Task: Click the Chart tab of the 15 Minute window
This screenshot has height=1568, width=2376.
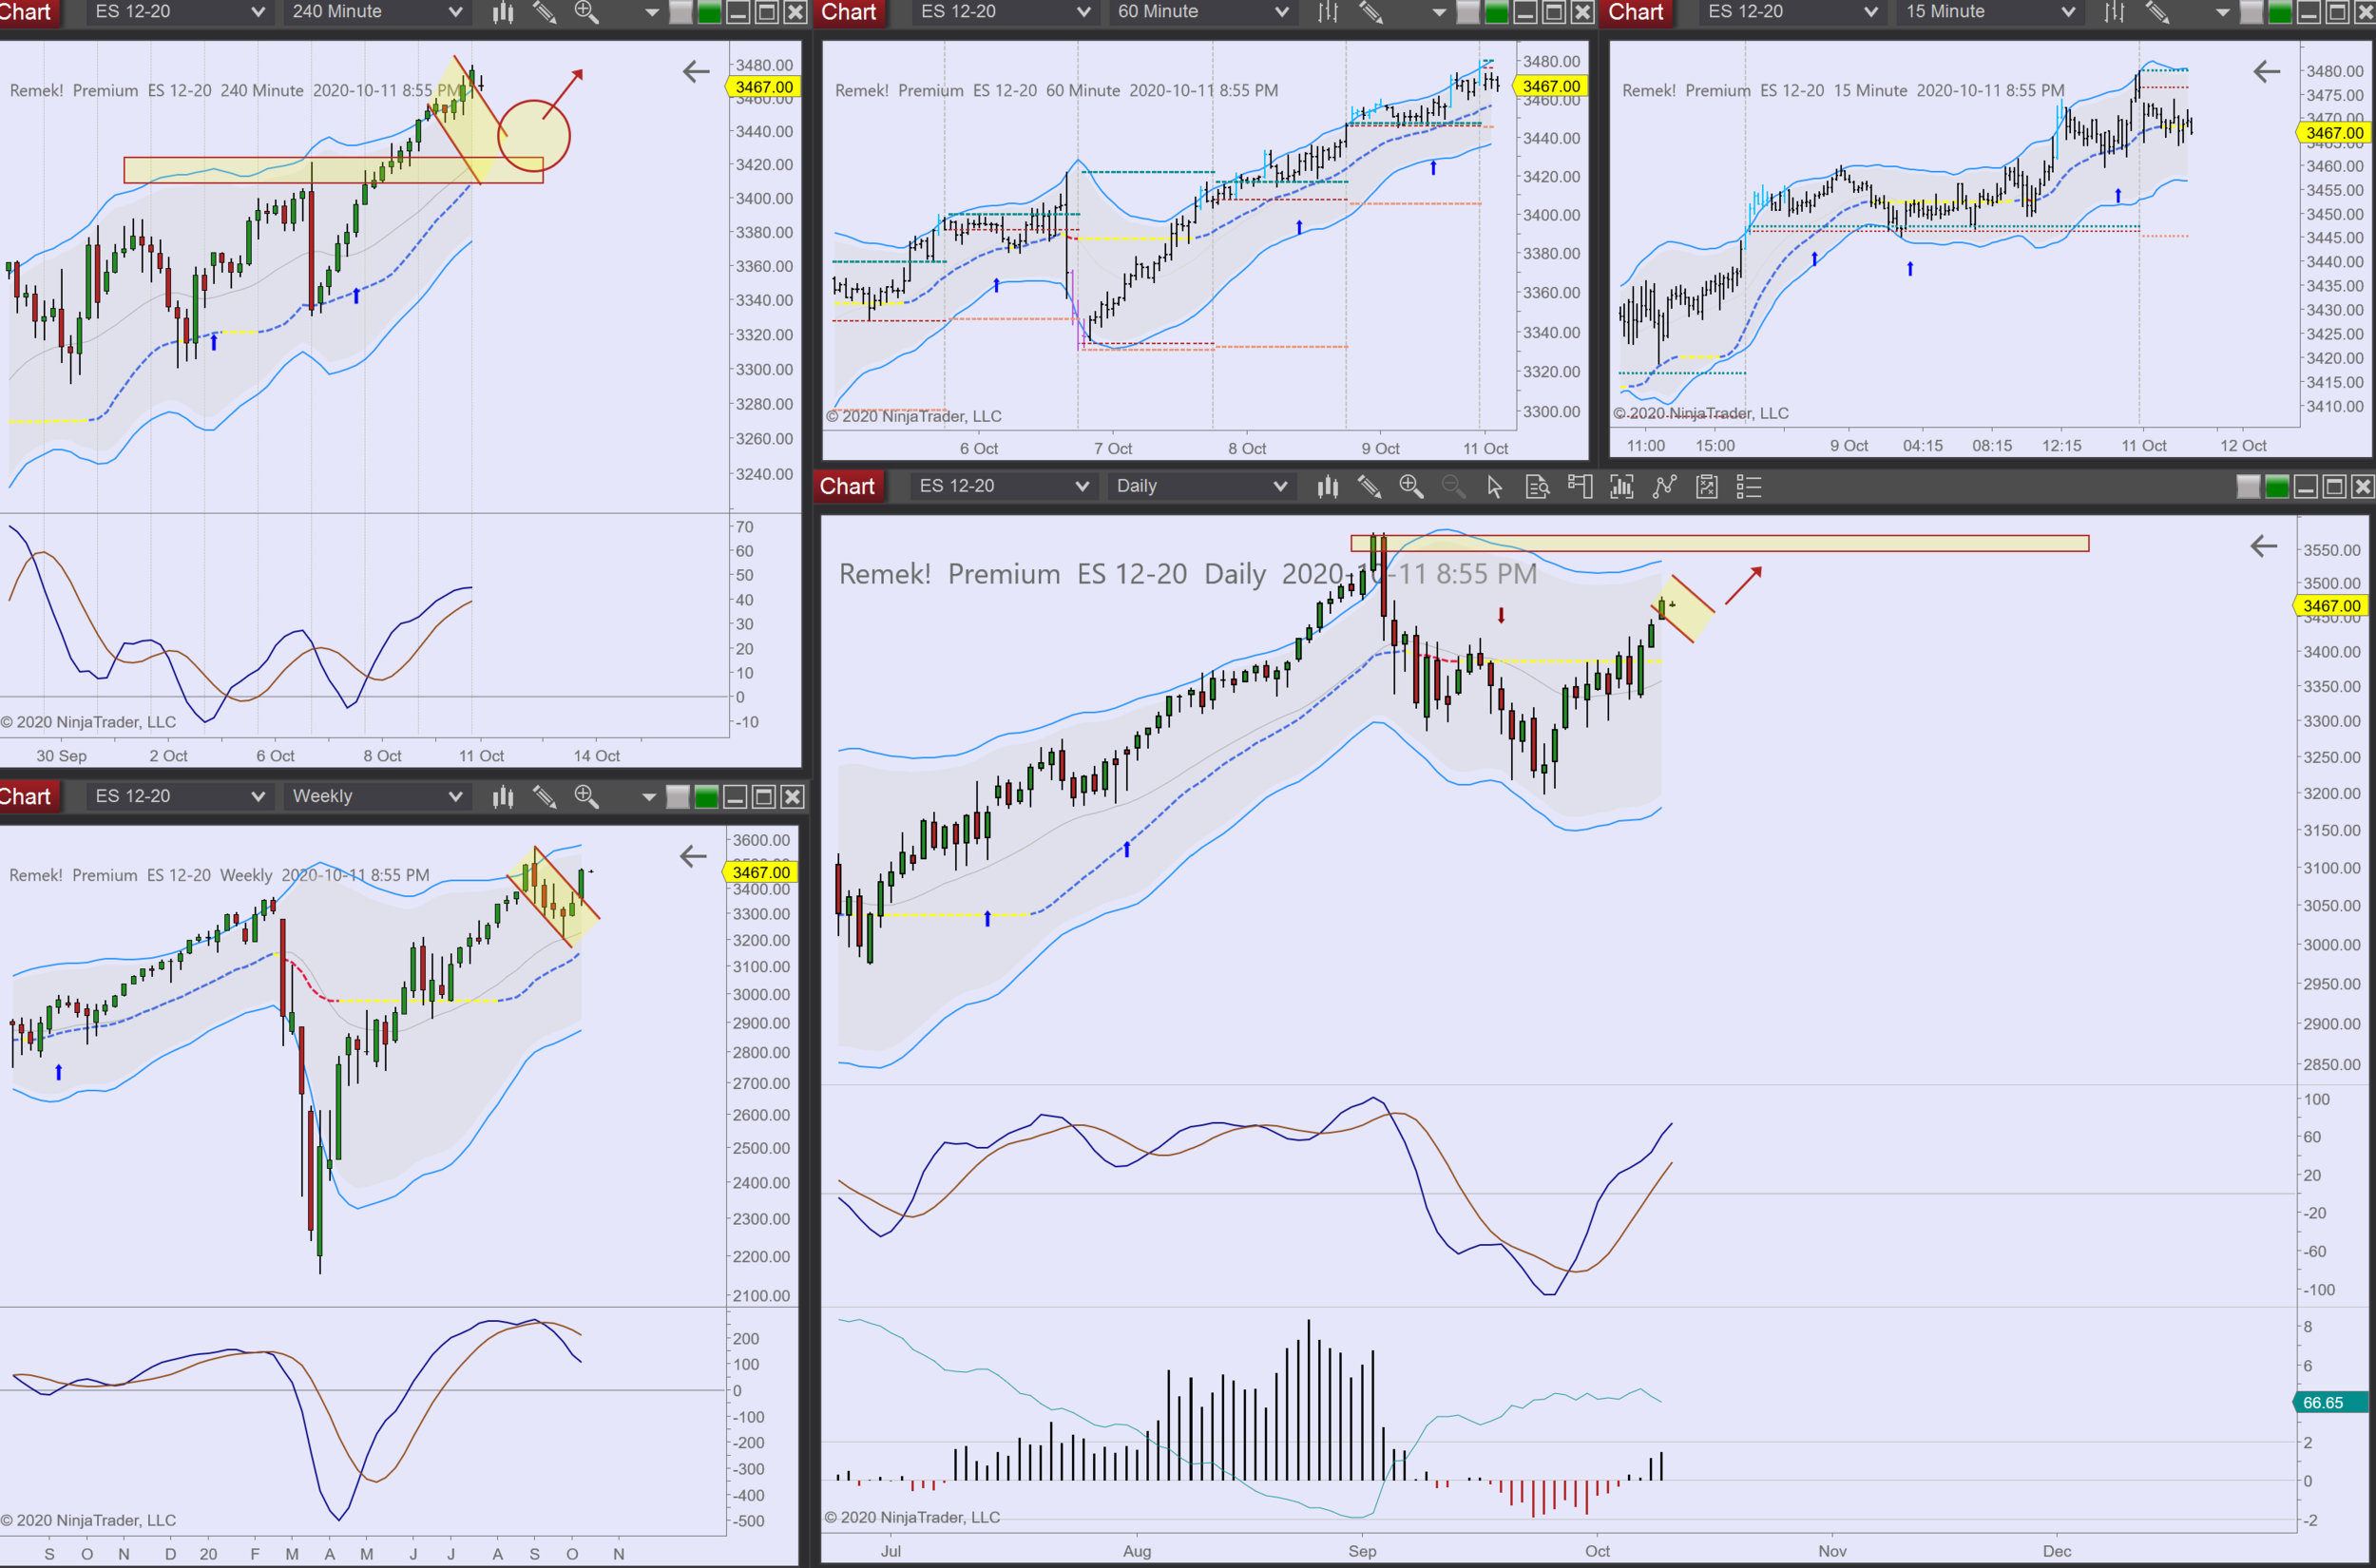Action: click(1635, 12)
